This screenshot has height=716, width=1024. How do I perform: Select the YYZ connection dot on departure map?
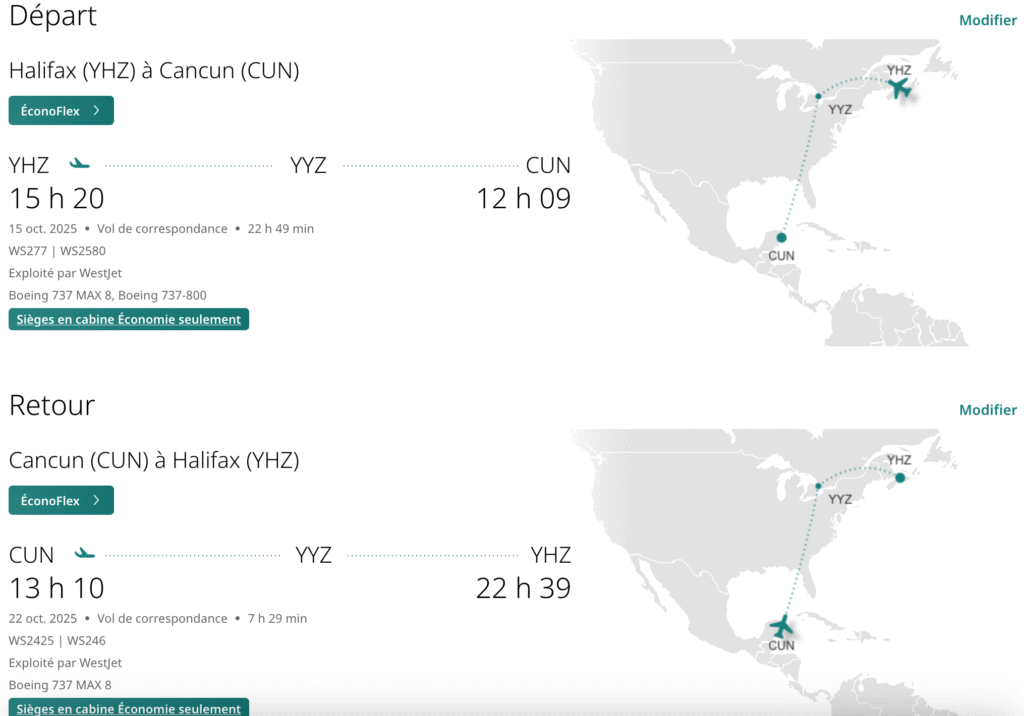(x=818, y=96)
